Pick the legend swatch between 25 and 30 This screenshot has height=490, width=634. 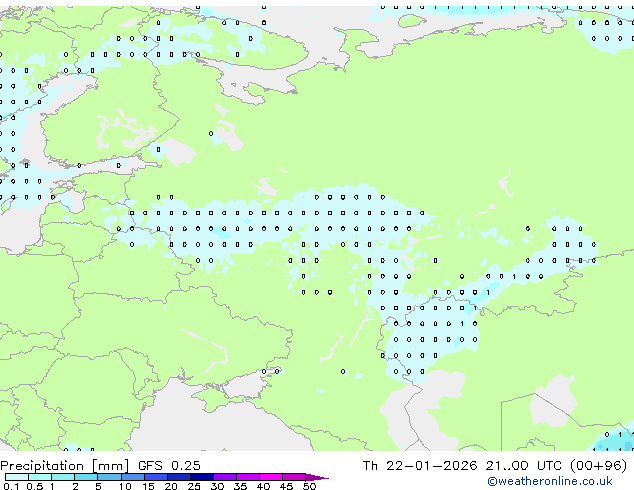(201, 477)
